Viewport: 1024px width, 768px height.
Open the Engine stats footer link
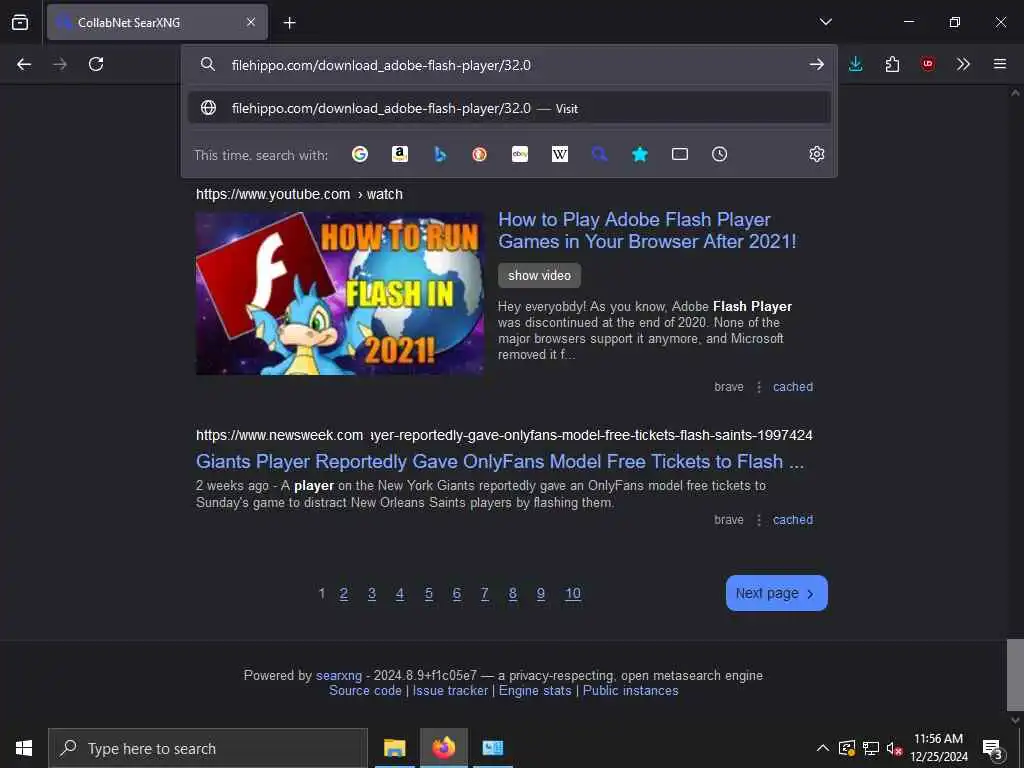coord(535,690)
